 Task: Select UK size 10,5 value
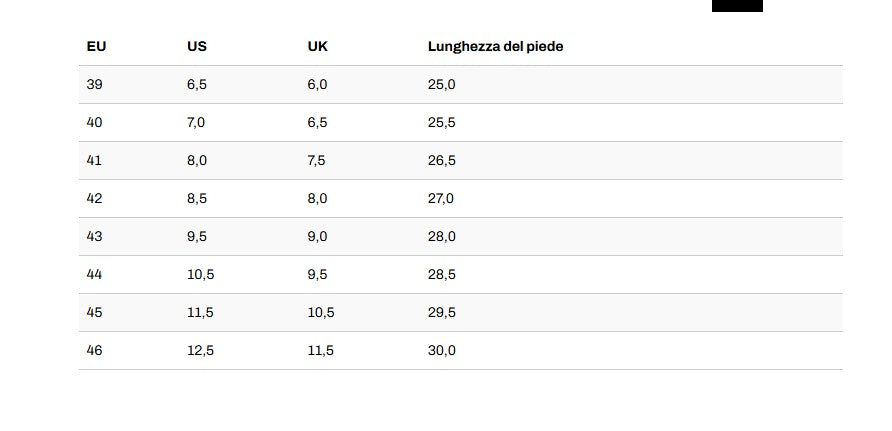321,313
